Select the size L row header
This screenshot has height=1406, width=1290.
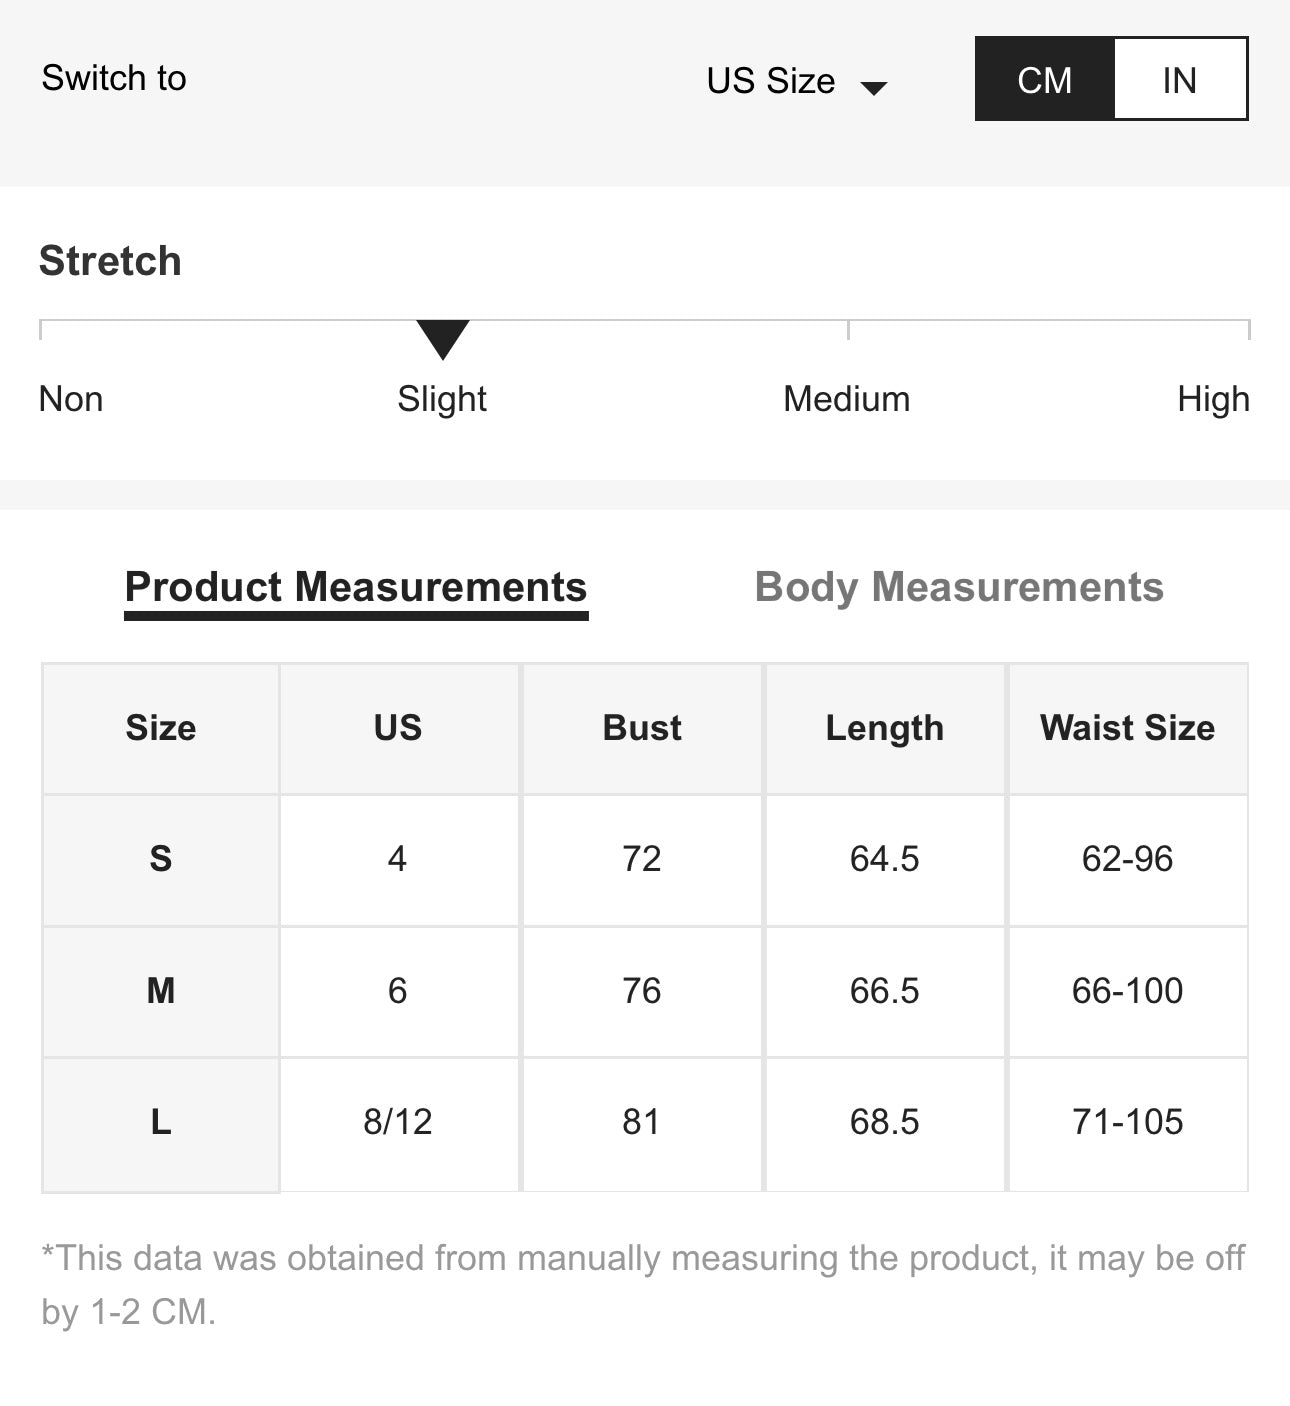pyautogui.click(x=161, y=1122)
